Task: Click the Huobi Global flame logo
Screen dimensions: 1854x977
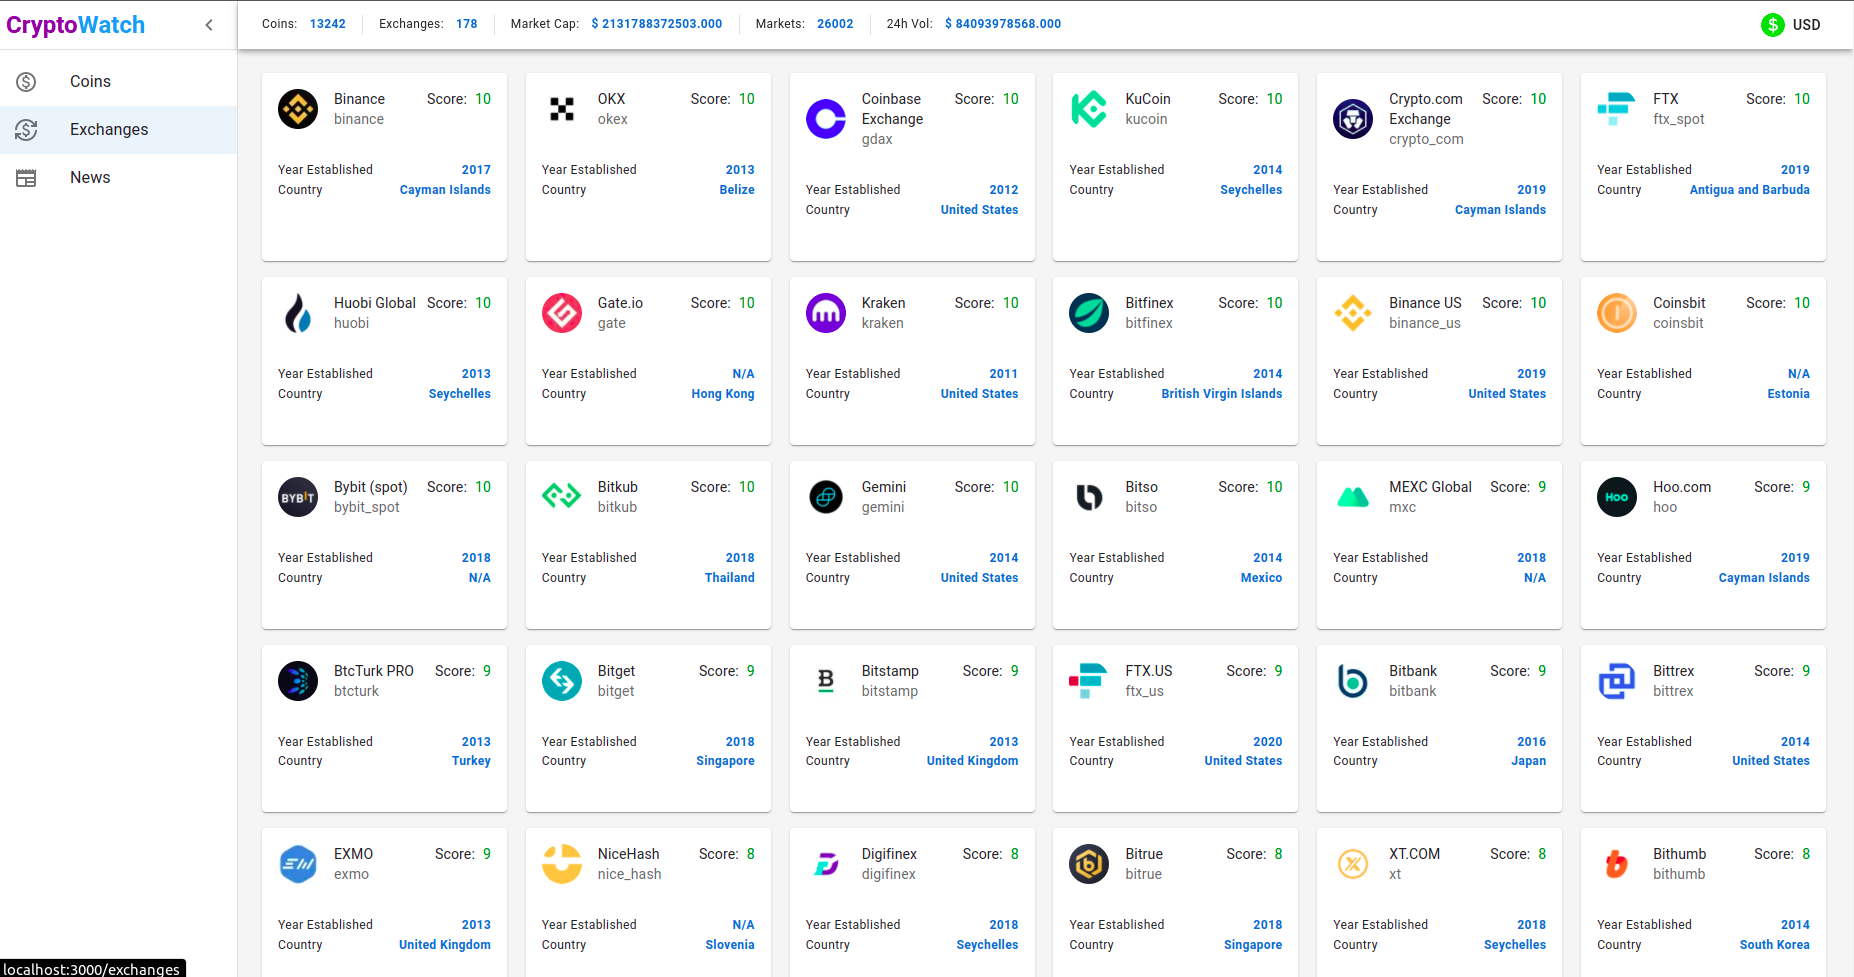Action: tap(298, 313)
